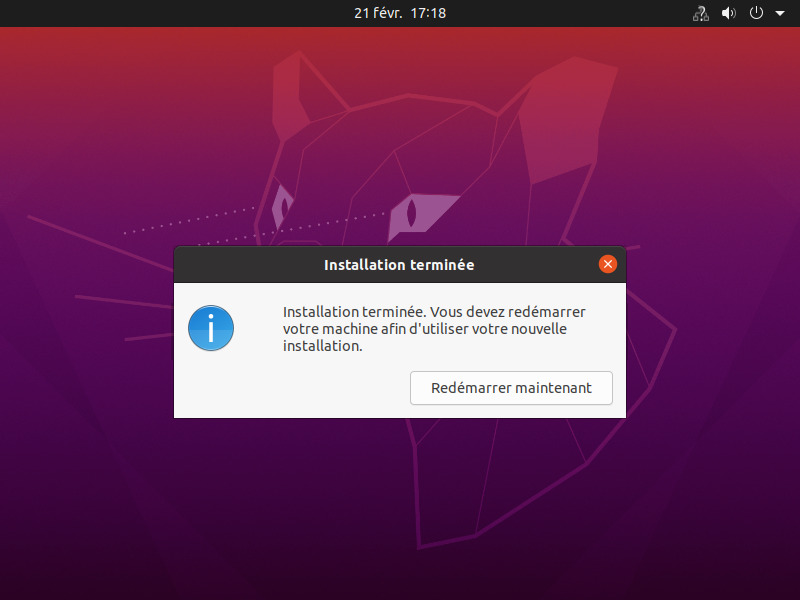Click the cat's left eye on wallpaper
Screen dimensions: 800x600
click(x=282, y=206)
